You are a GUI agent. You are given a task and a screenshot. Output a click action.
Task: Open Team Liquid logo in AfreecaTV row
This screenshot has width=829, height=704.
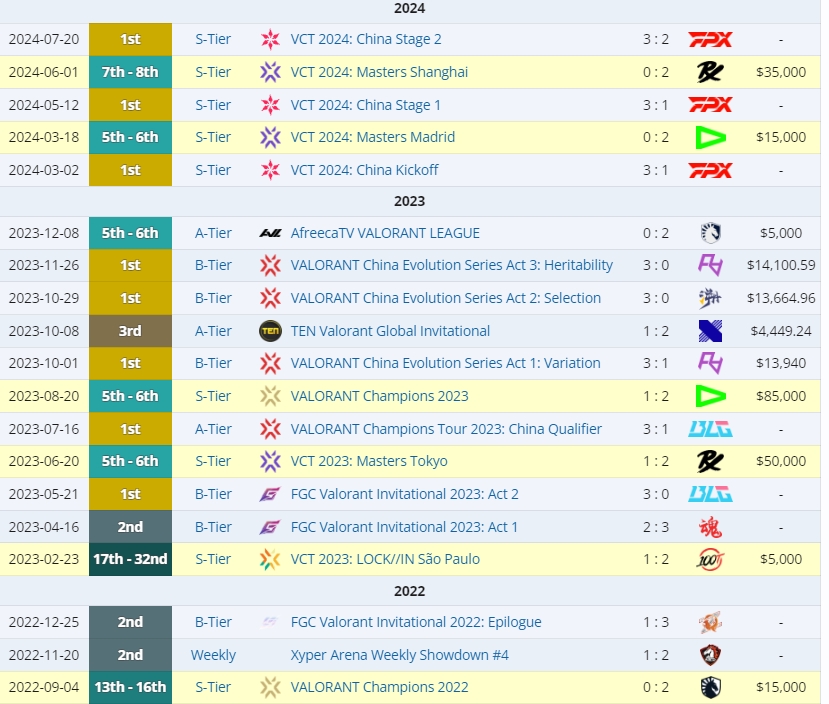(x=710, y=233)
